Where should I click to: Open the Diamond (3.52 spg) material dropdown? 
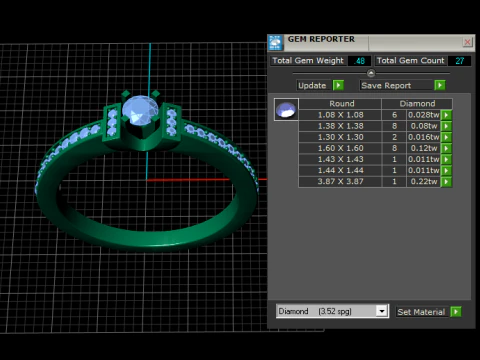click(382, 311)
